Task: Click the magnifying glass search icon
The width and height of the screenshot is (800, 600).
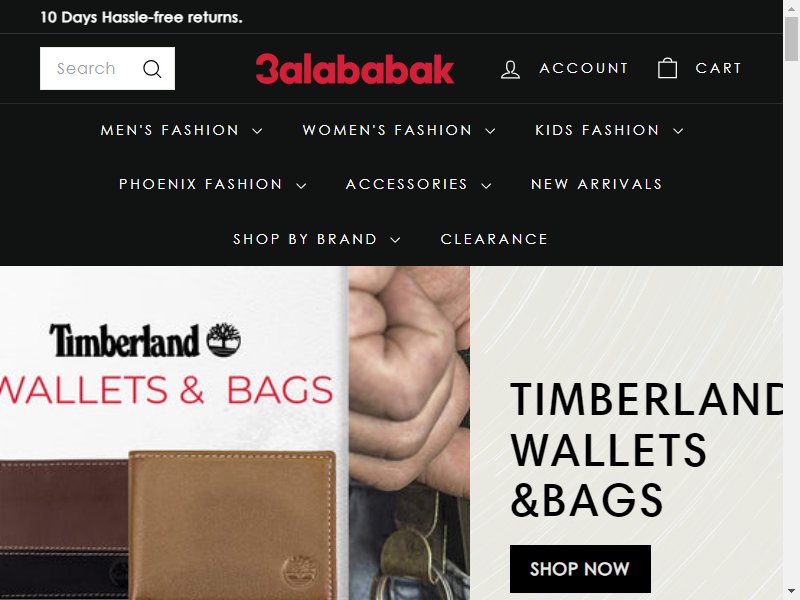Action: [x=152, y=68]
